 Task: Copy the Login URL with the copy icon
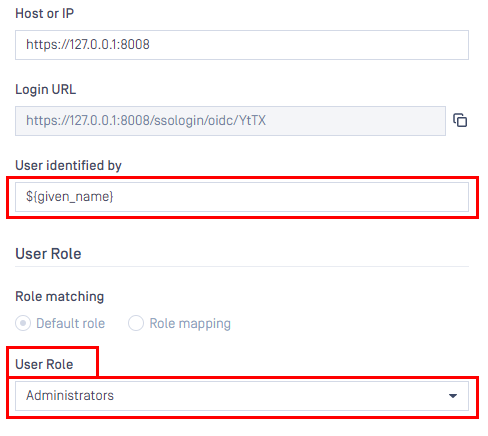pyautogui.click(x=460, y=120)
